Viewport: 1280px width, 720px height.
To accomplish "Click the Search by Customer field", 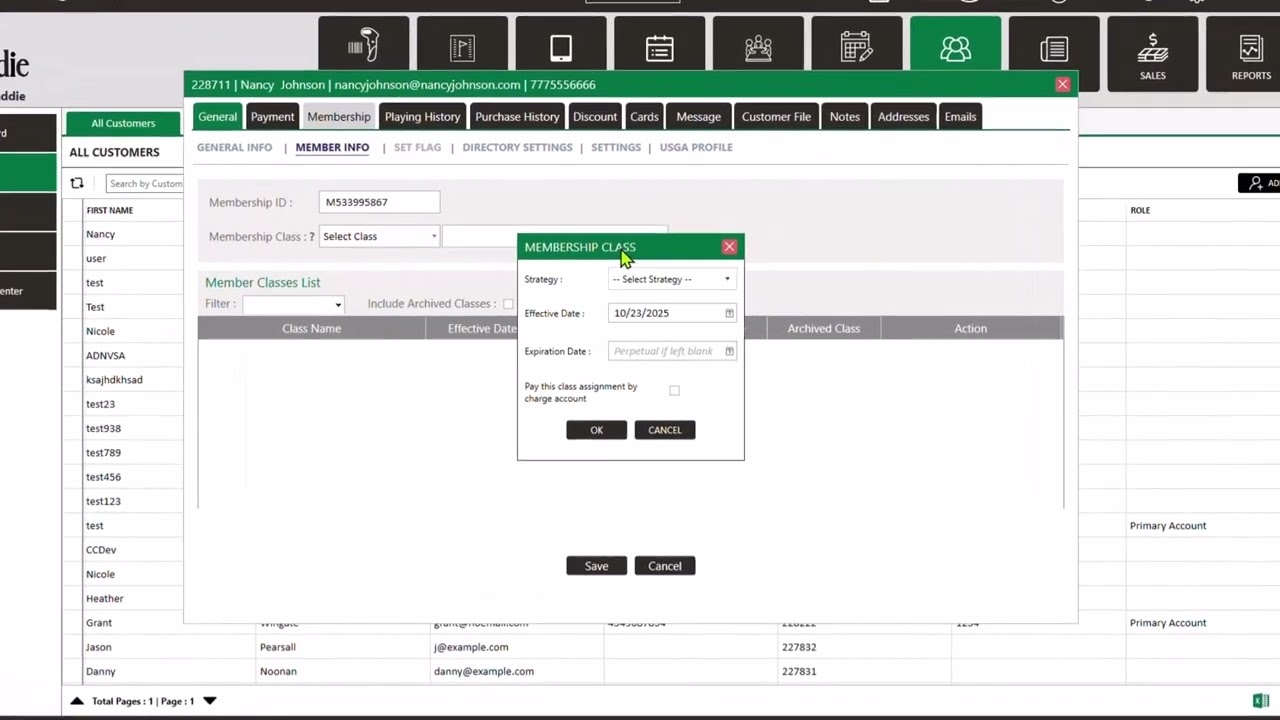I will pos(145,183).
